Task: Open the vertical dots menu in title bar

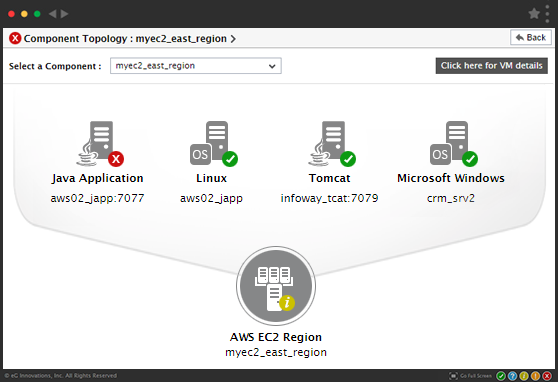Action: click(548, 14)
